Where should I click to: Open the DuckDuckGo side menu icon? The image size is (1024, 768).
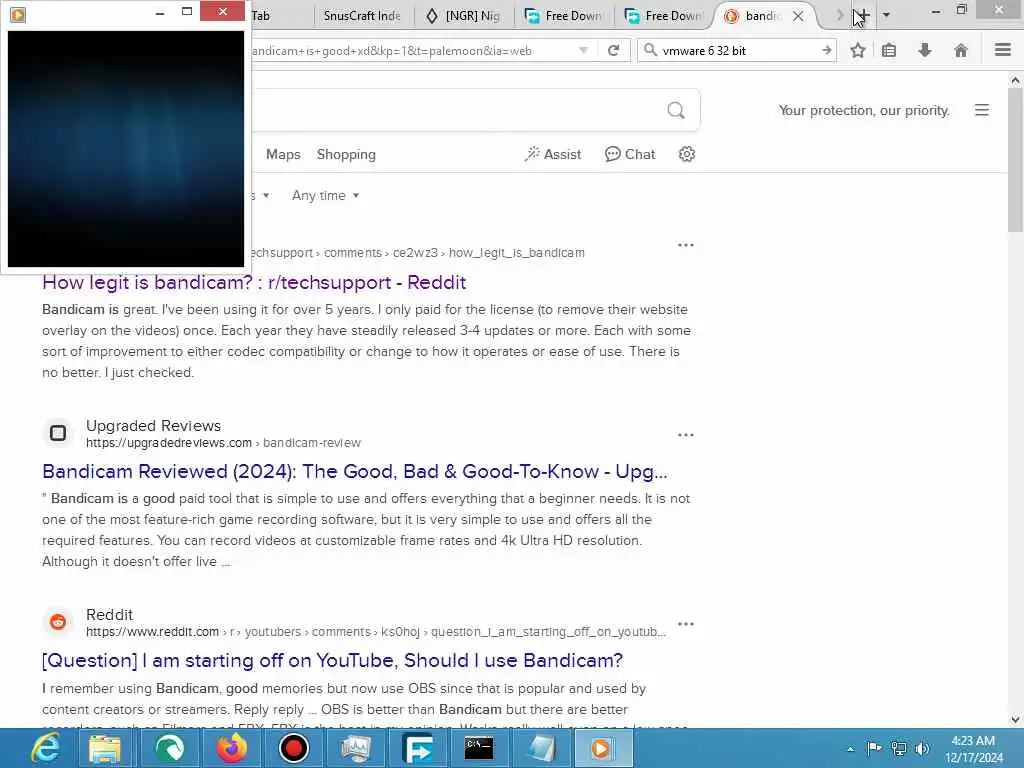(x=982, y=110)
